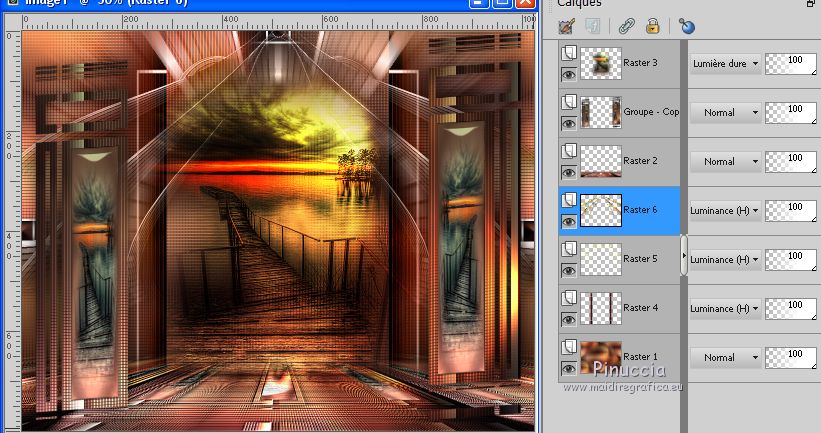Click the opacity value of Raster 2
The width and height of the screenshot is (821, 433).
(795, 158)
